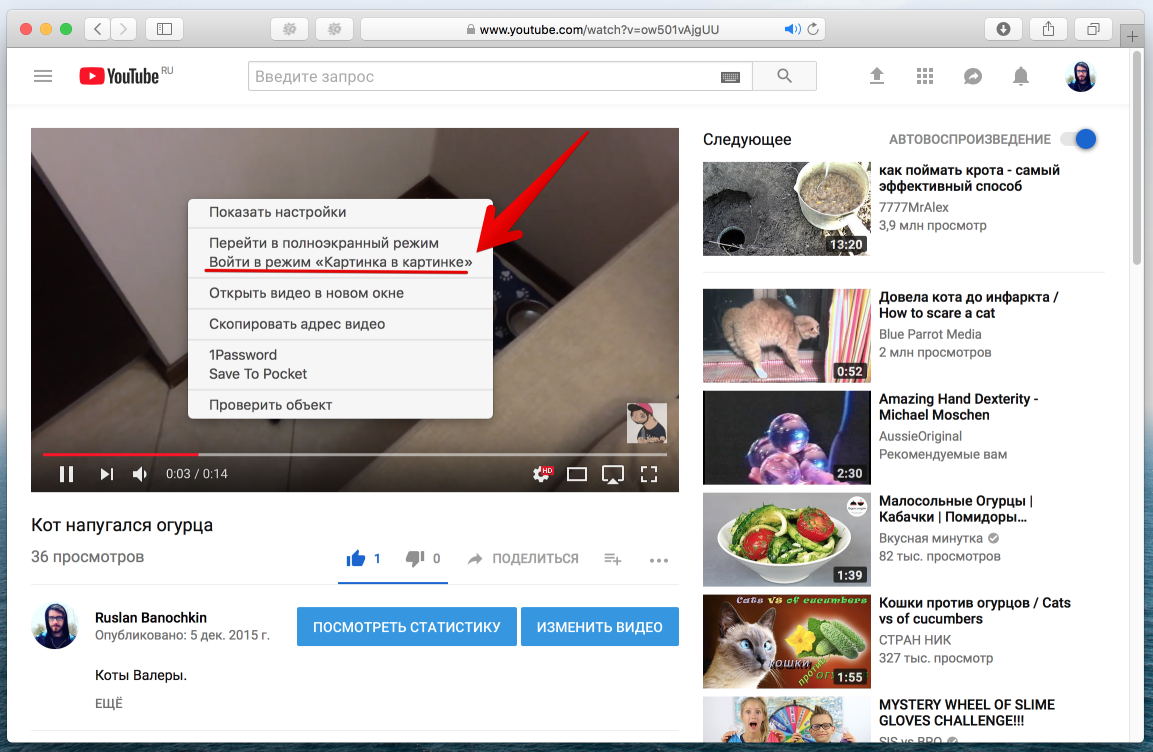The width and height of the screenshot is (1153, 752).
Task: Open the YouTube hamburger menu
Action: coord(43,76)
